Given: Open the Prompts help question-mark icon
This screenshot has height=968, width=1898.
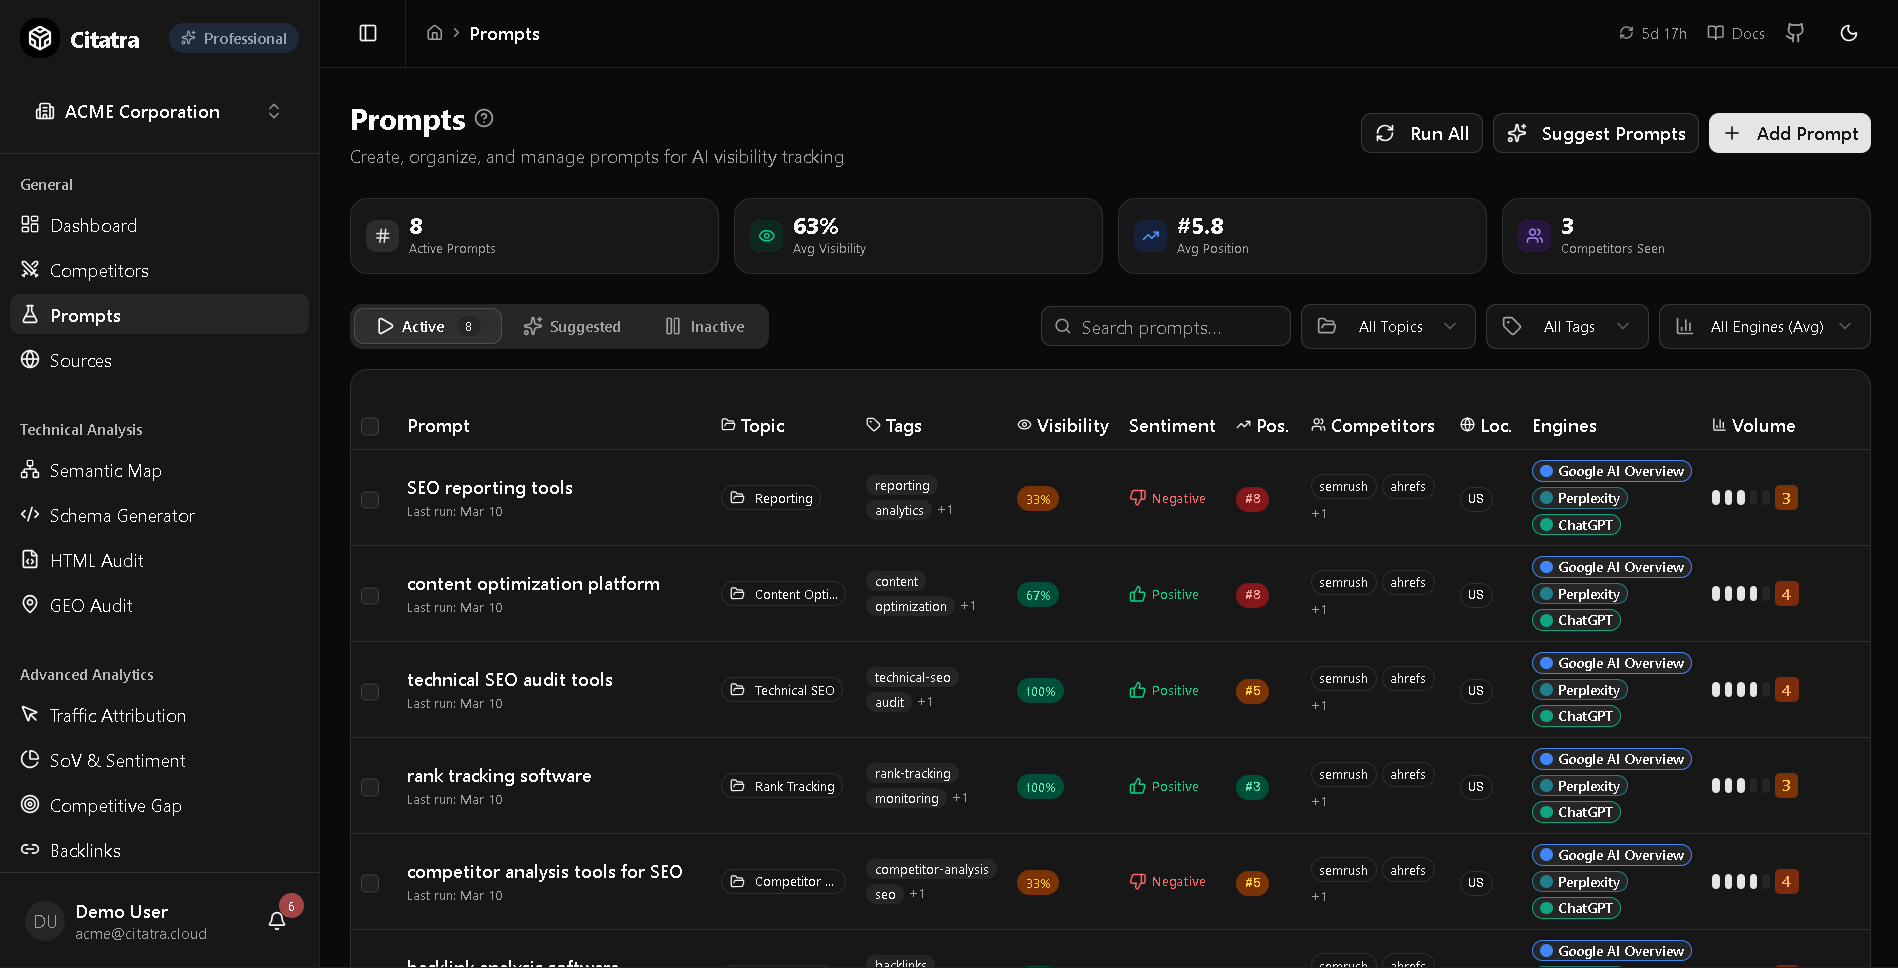Looking at the screenshot, I should [x=484, y=118].
